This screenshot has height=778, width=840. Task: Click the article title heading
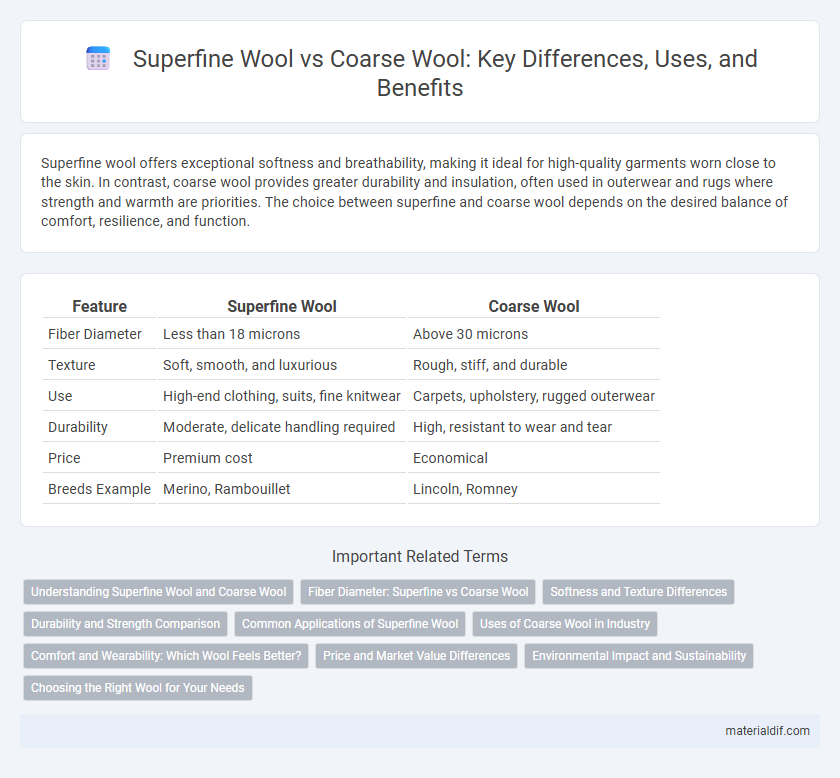coord(445,73)
